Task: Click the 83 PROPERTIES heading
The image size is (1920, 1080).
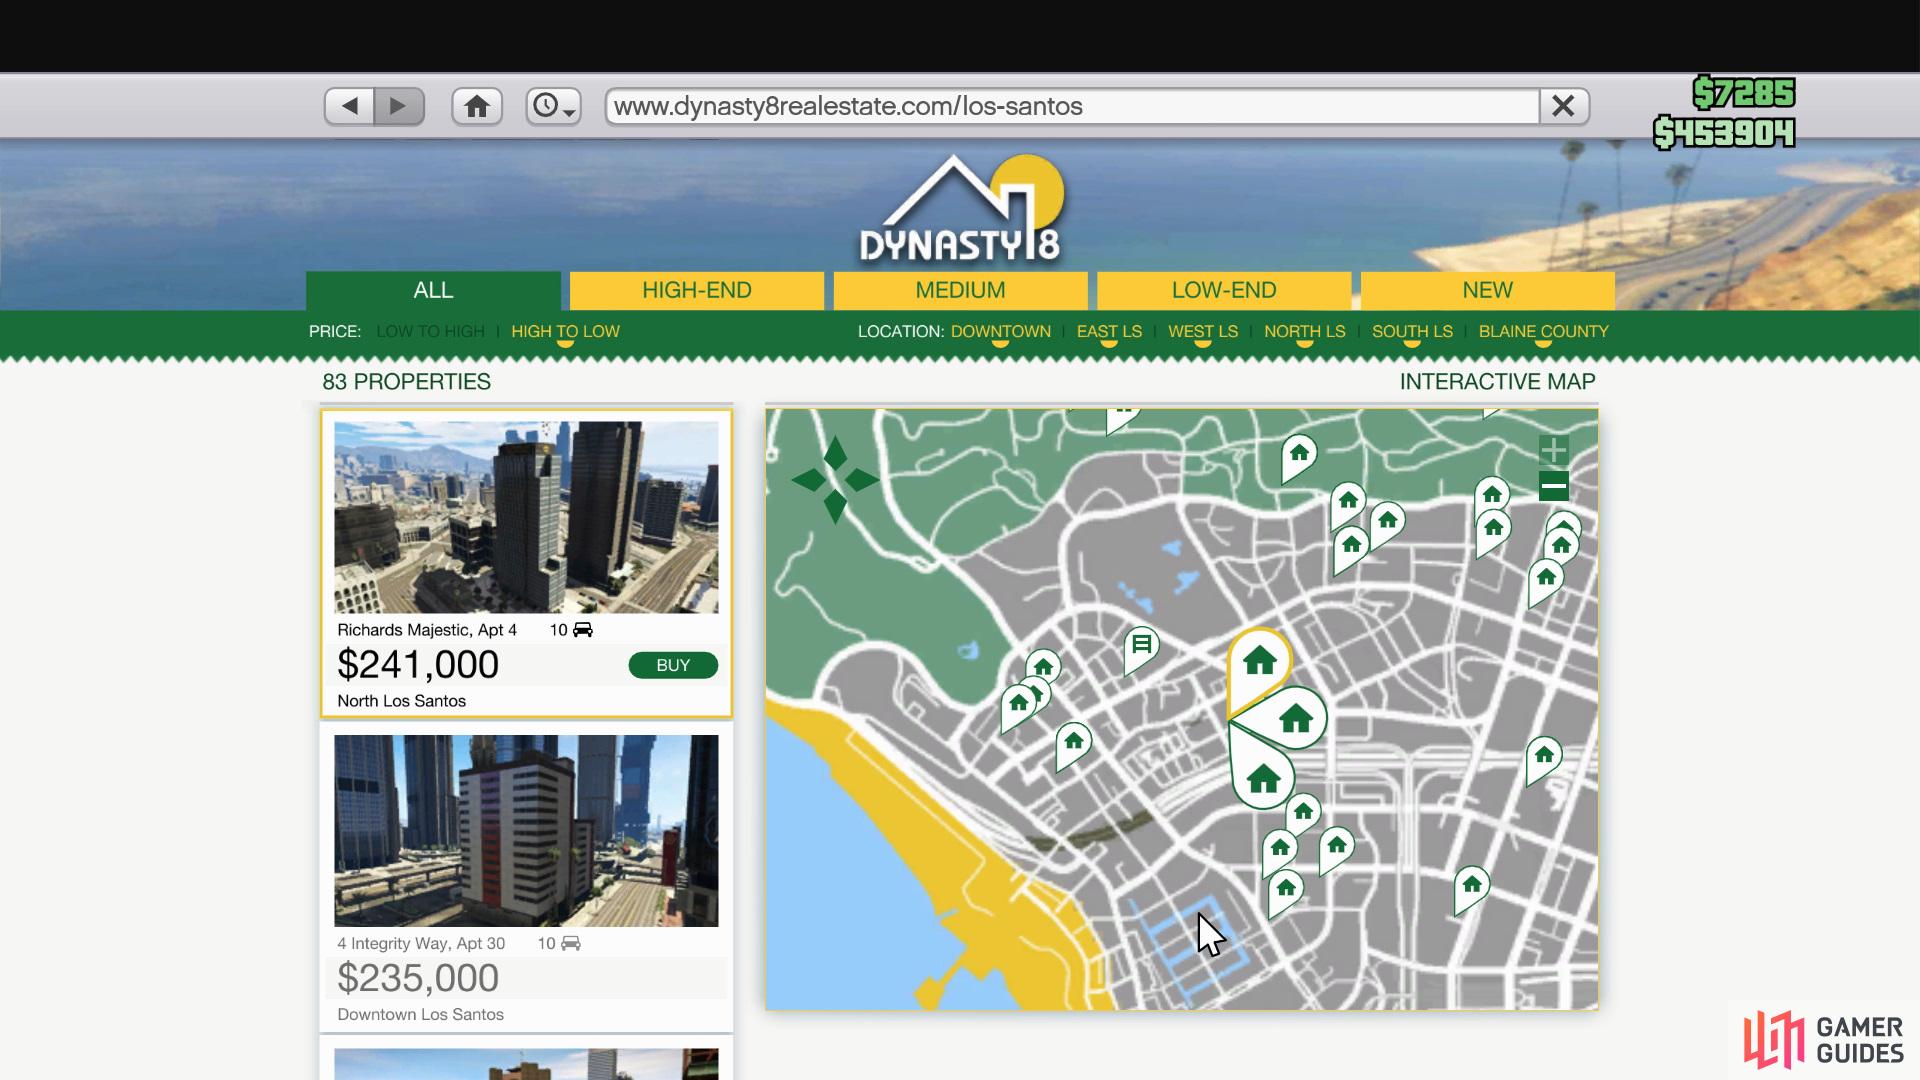Action: (x=406, y=382)
